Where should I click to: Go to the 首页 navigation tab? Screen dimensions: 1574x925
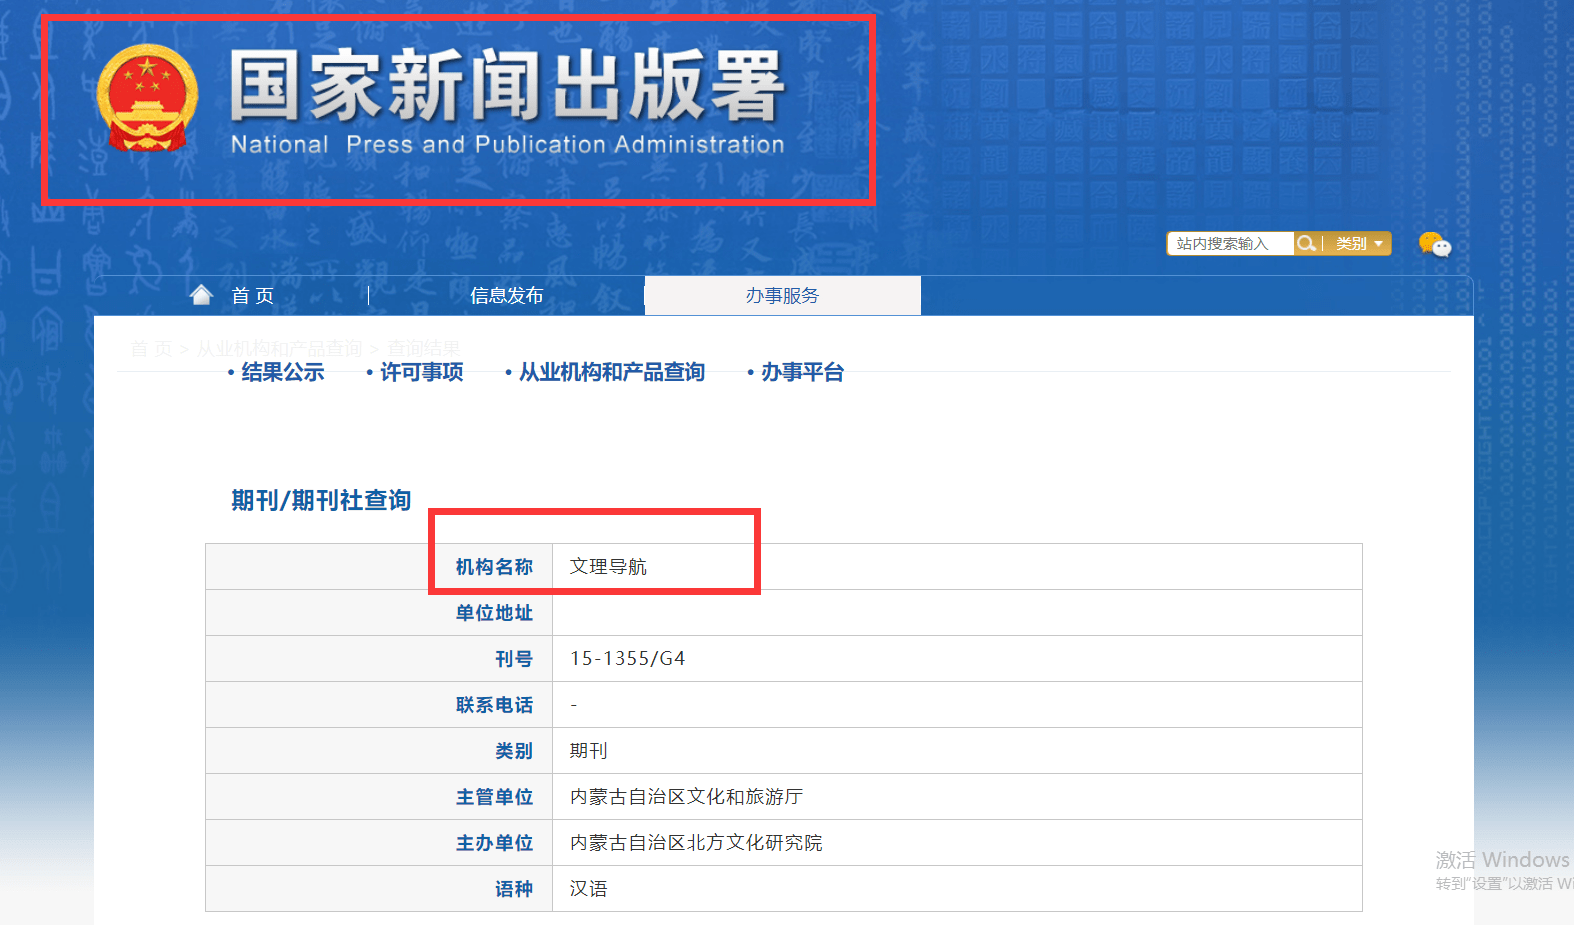pos(253,295)
